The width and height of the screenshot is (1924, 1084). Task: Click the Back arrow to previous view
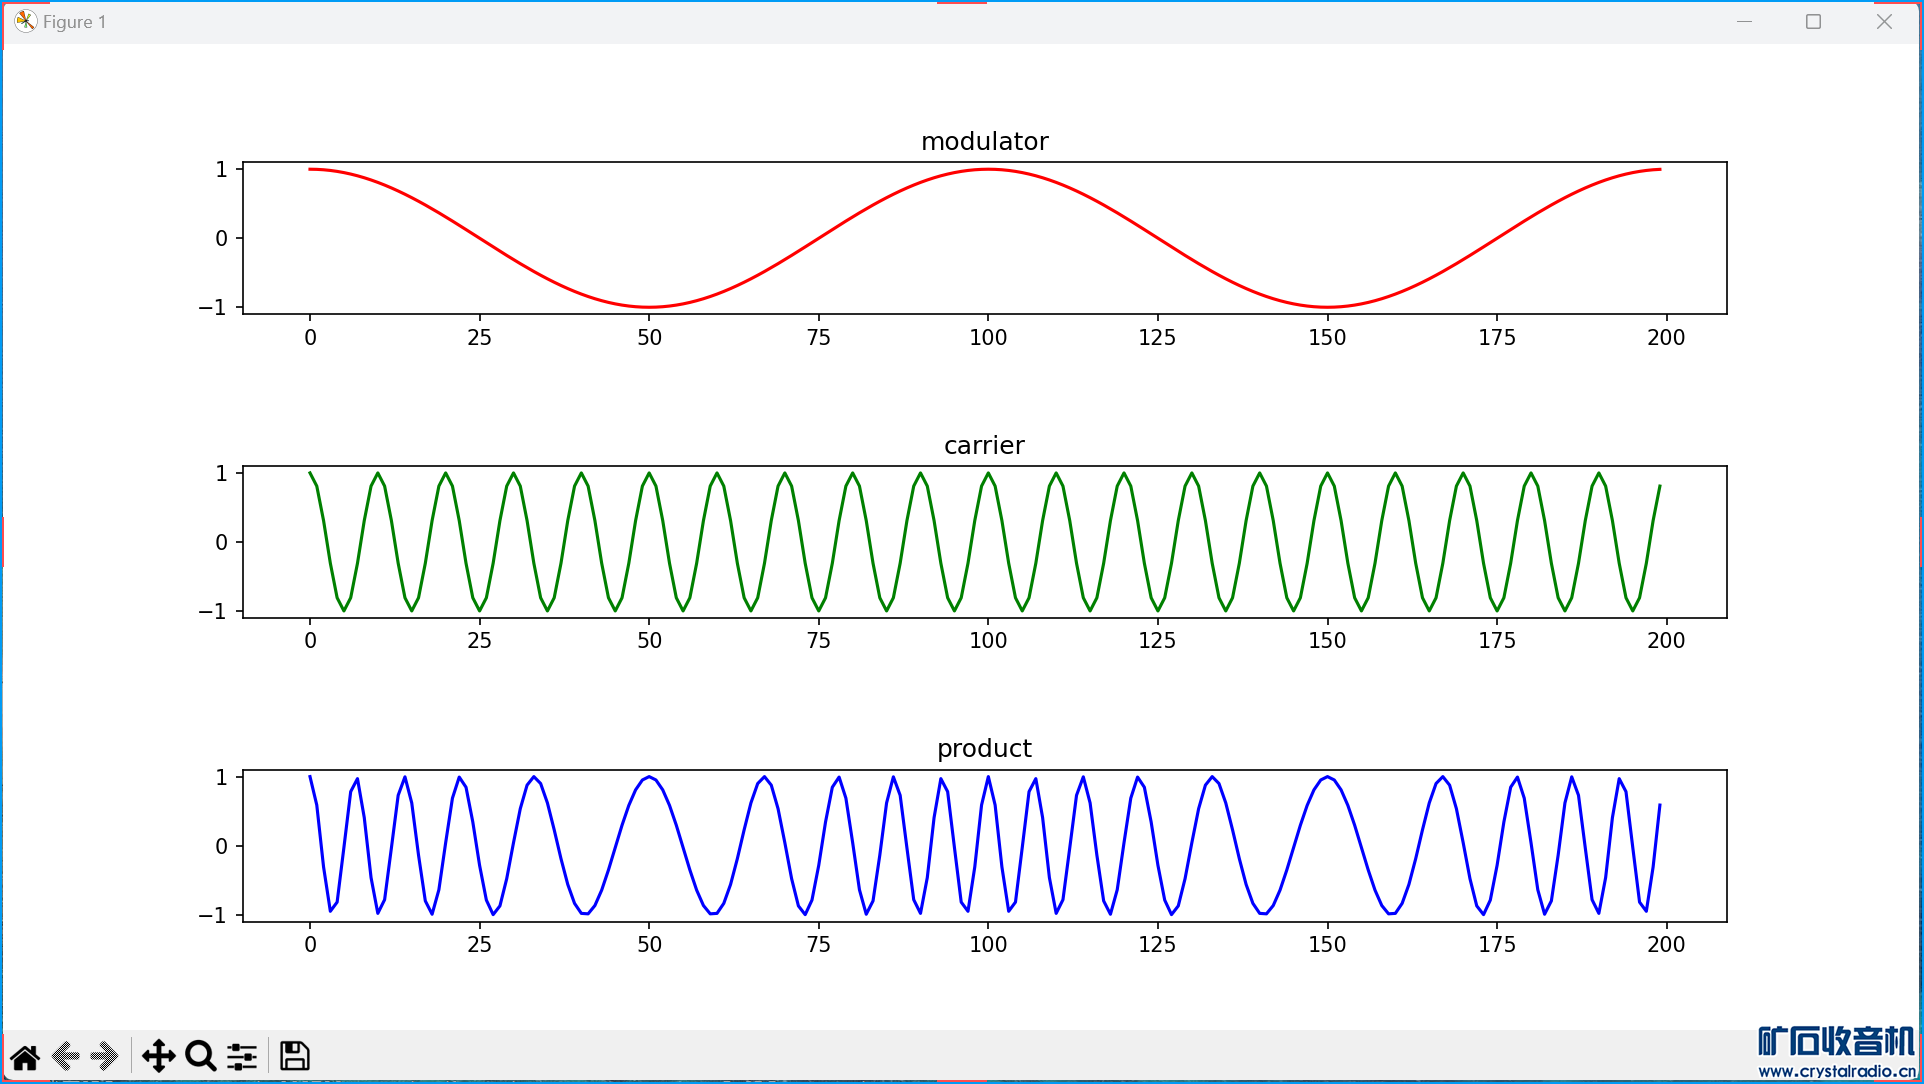pos(66,1056)
